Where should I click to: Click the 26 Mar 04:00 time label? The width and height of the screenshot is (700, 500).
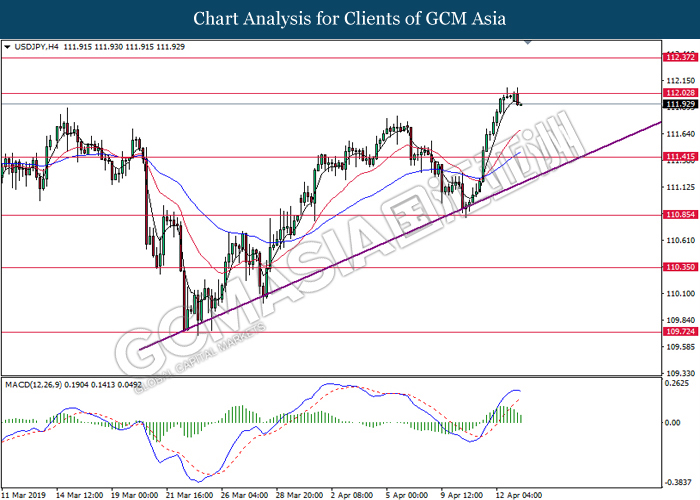pos(245,495)
